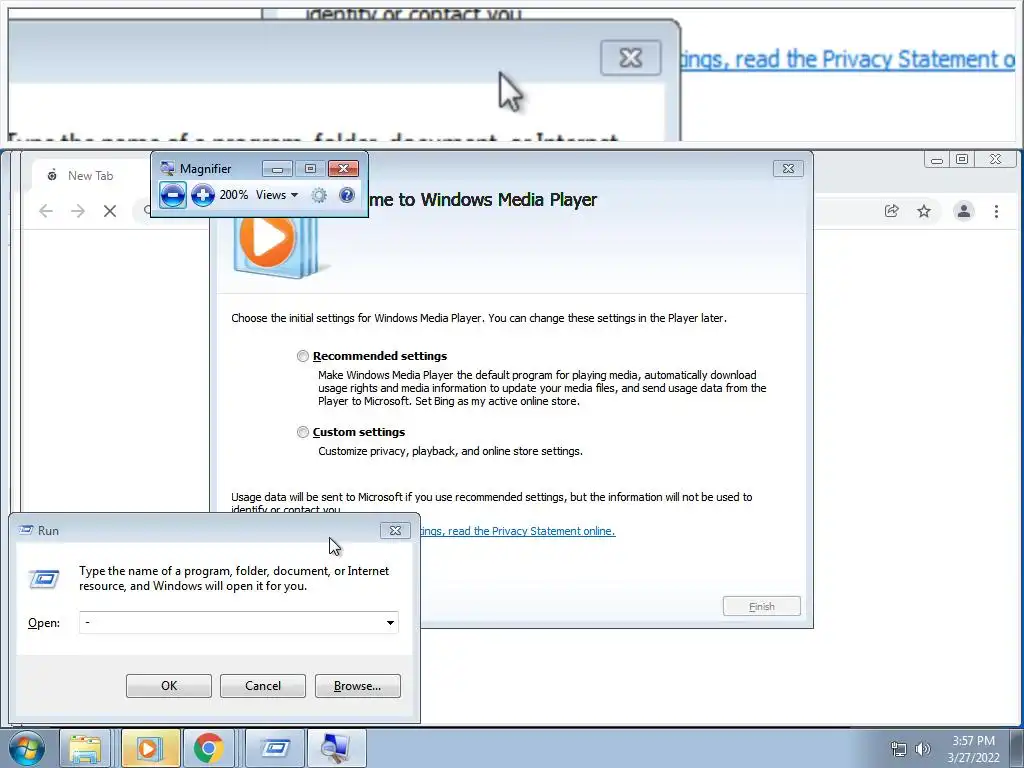Open the network status tray icon
The width and height of the screenshot is (1024, 768).
(x=899, y=749)
